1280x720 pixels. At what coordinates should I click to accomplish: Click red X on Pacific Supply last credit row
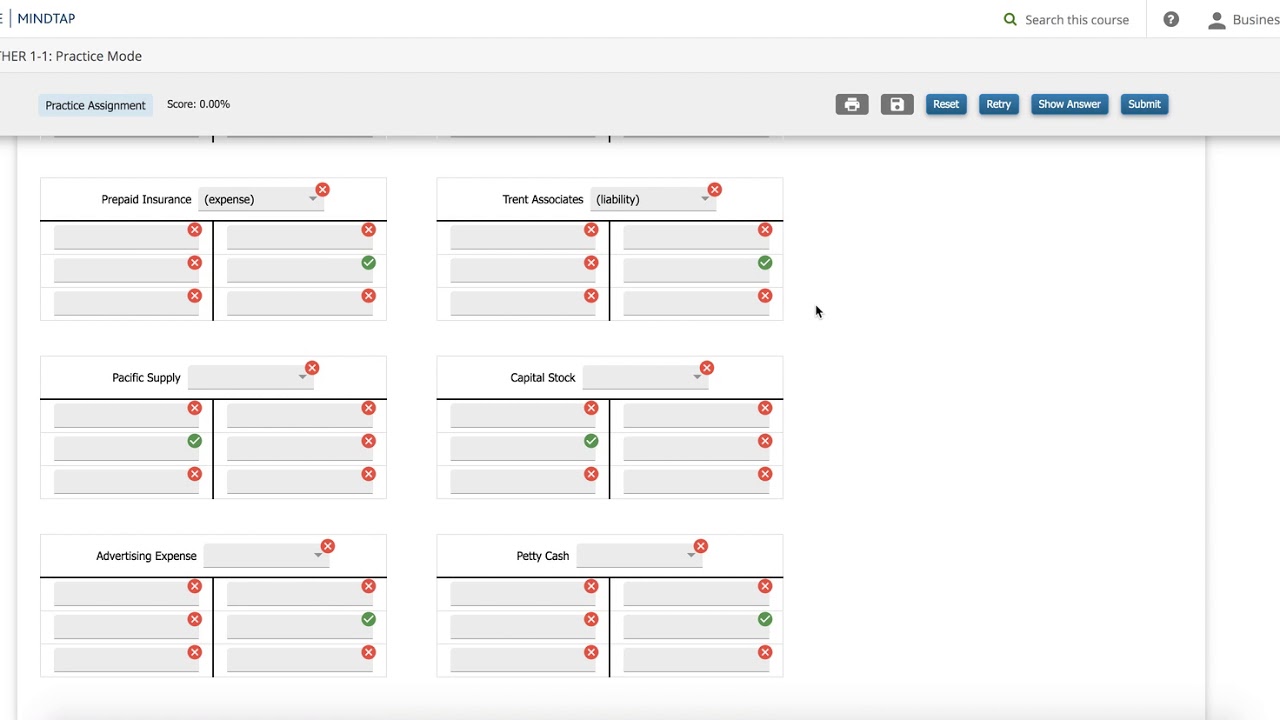pos(369,474)
